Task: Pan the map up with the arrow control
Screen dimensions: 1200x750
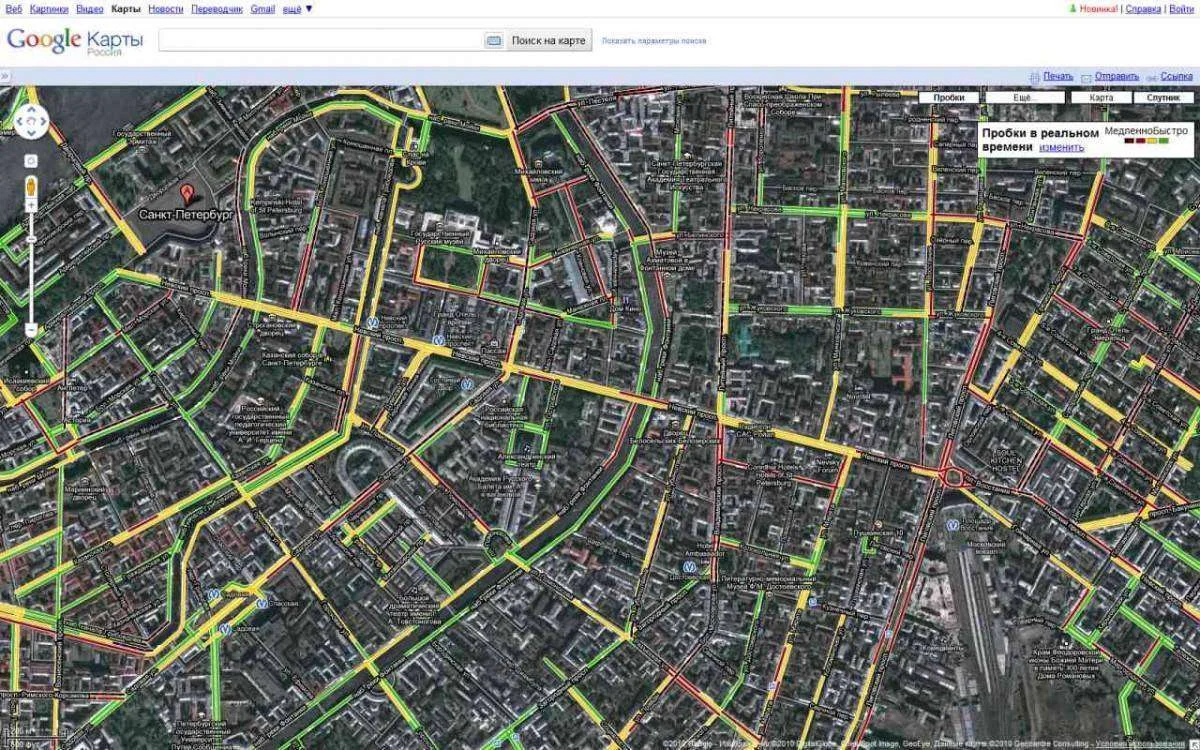Action: tap(31, 109)
